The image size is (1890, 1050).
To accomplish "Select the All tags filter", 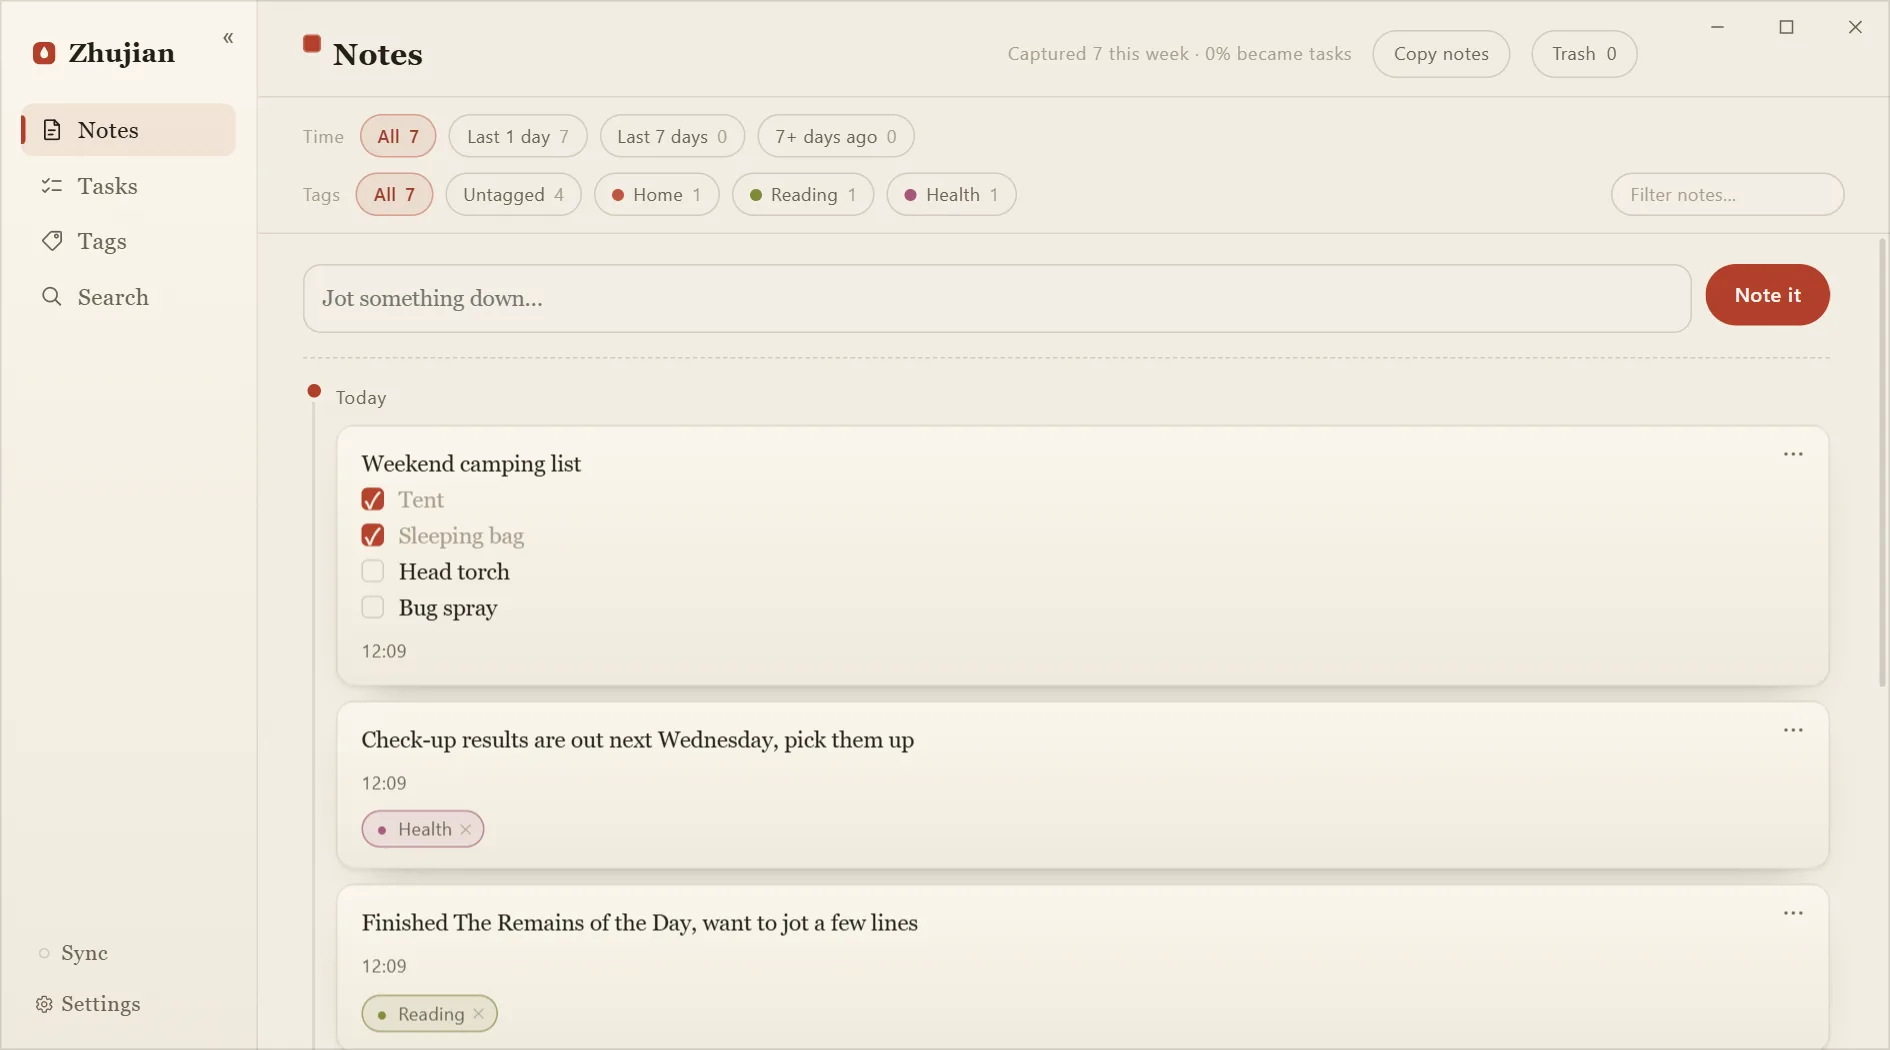I will point(395,194).
